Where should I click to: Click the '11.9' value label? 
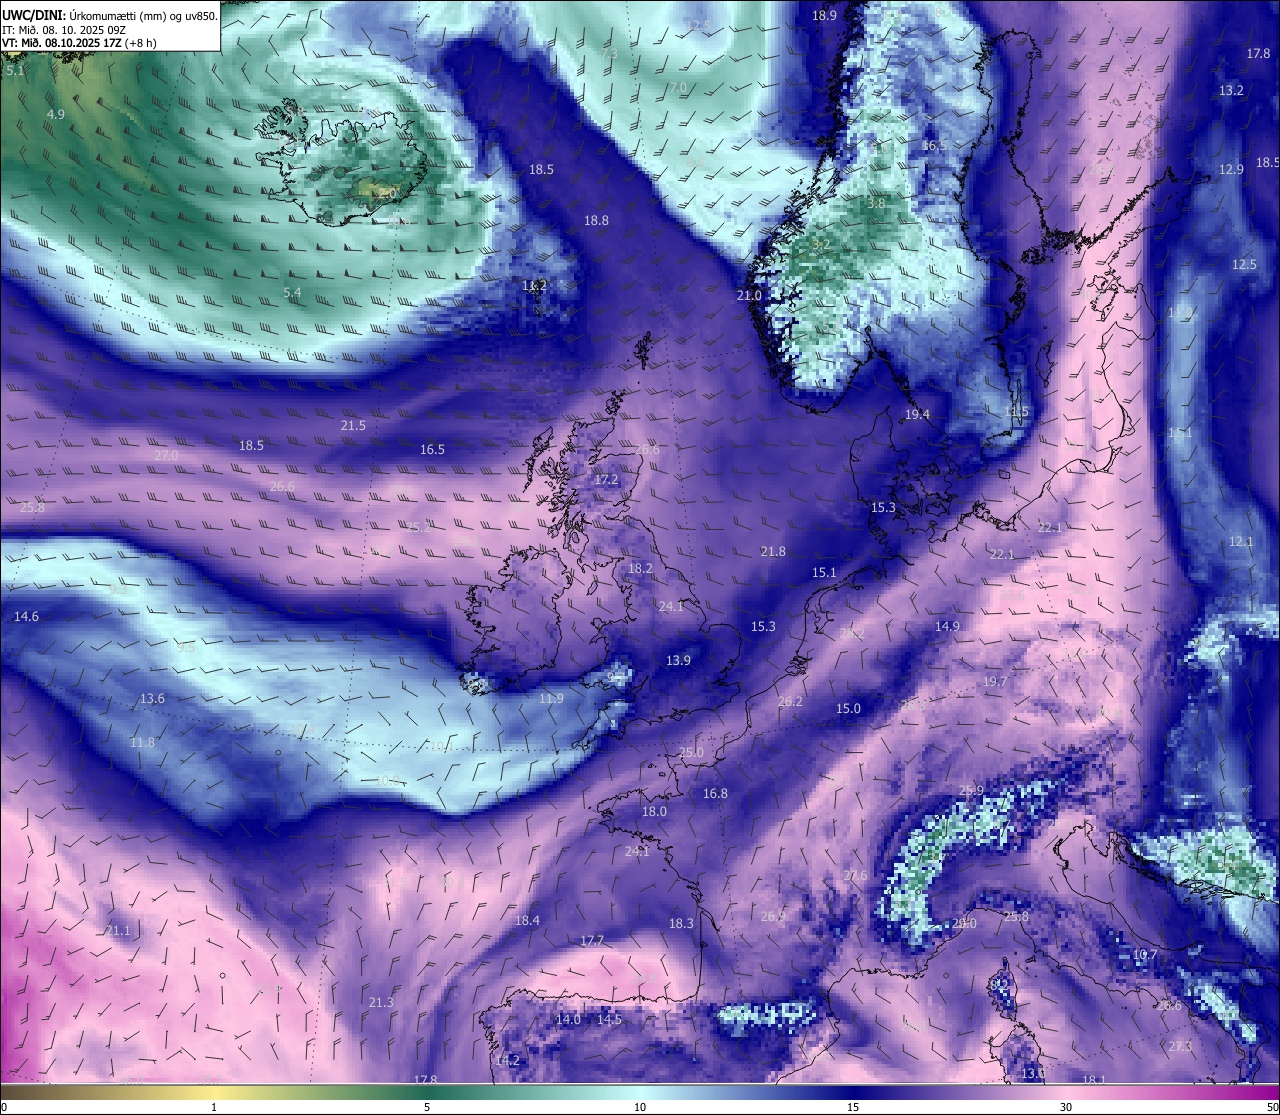[x=551, y=699]
